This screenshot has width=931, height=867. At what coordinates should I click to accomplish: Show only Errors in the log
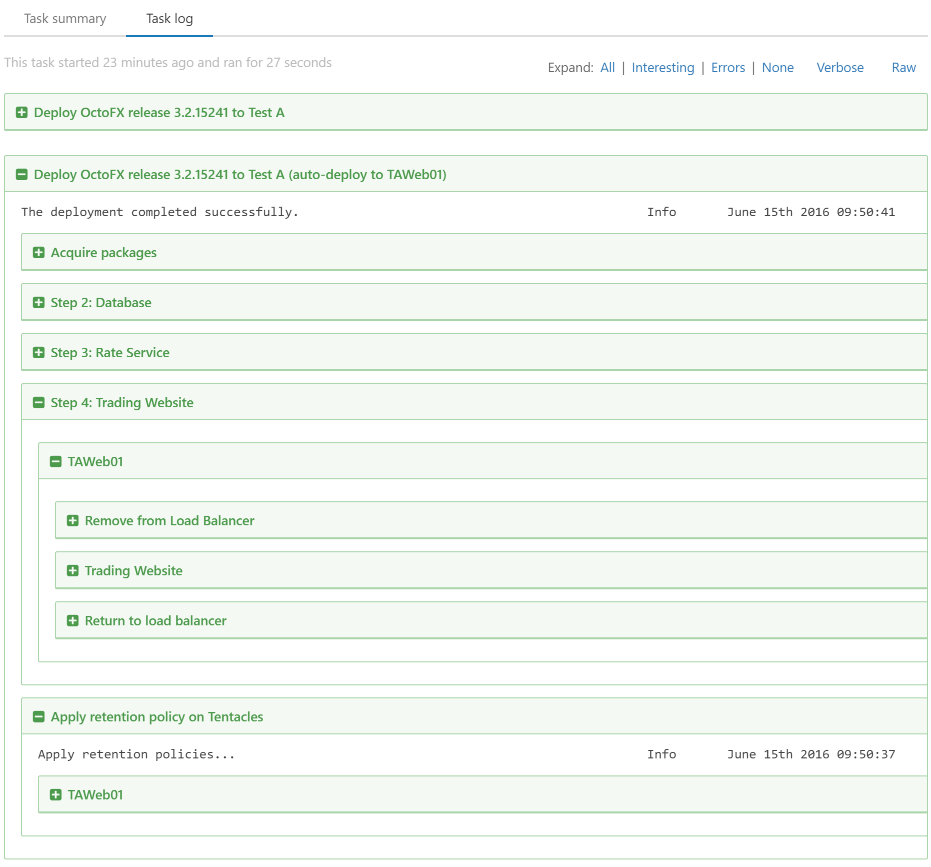[x=728, y=68]
